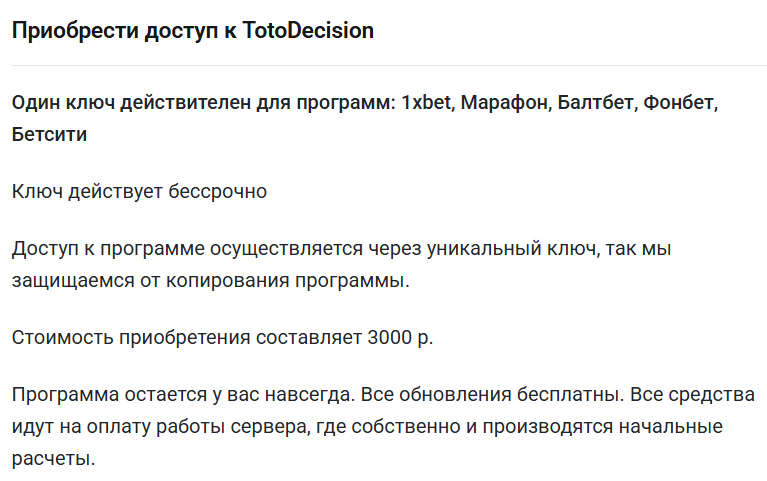Click the price "3000 р."
Viewport: 767px width, 481px height.
(x=400, y=336)
